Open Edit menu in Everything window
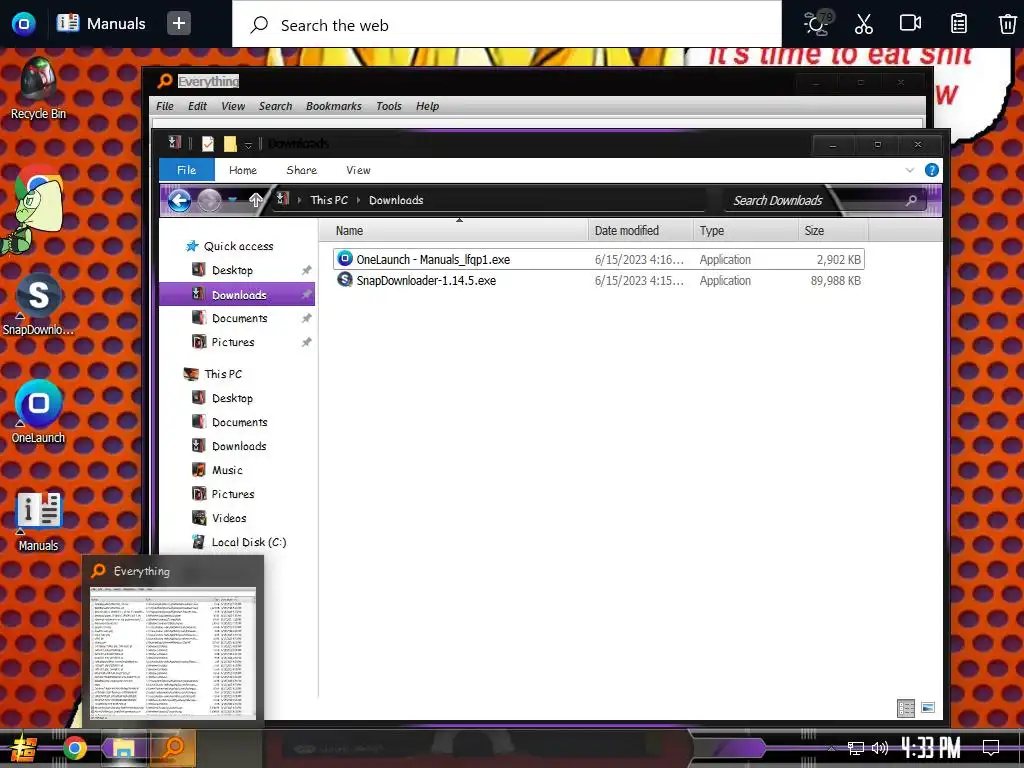The width and height of the screenshot is (1024, 768). click(x=197, y=106)
